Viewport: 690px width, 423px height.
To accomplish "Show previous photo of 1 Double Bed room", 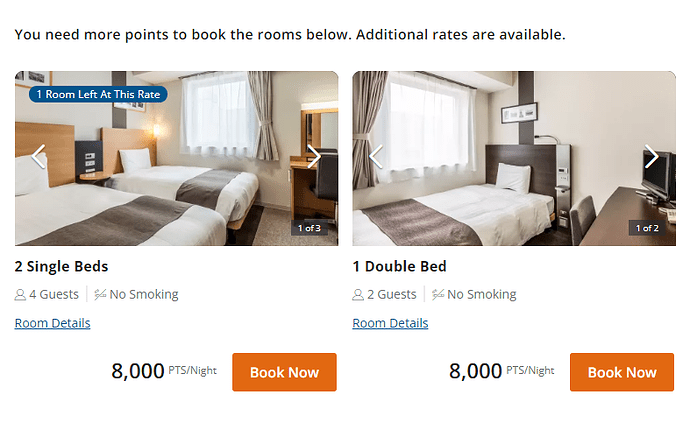I will [x=376, y=157].
